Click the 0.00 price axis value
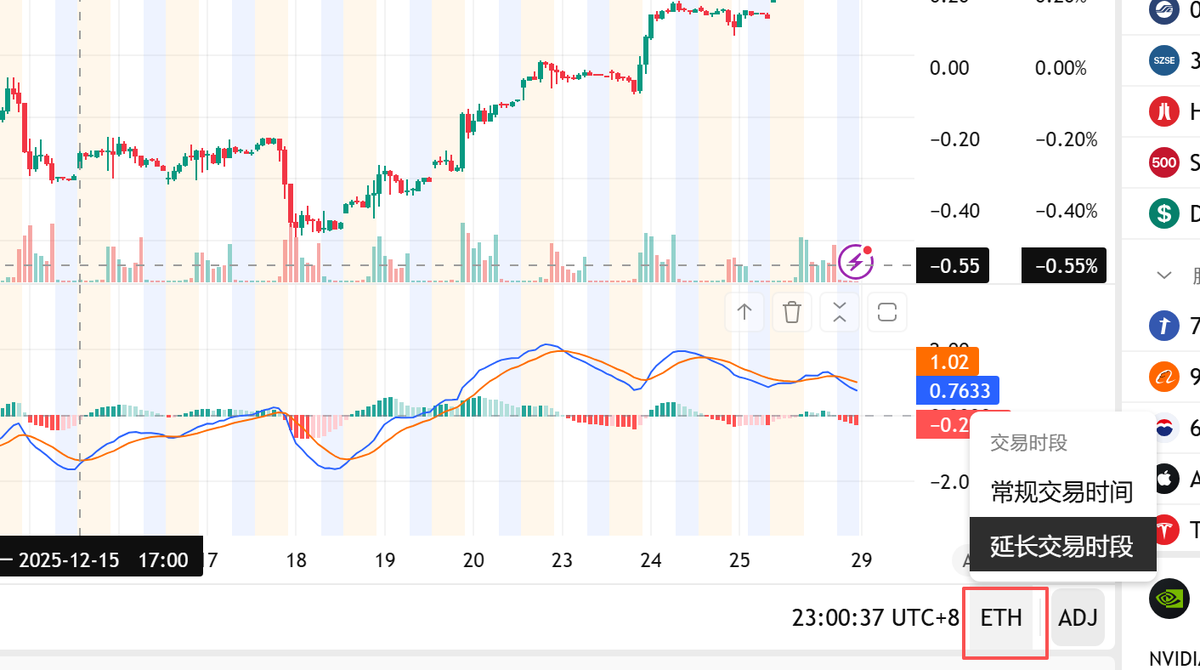The image size is (1200, 670). [x=949, y=68]
